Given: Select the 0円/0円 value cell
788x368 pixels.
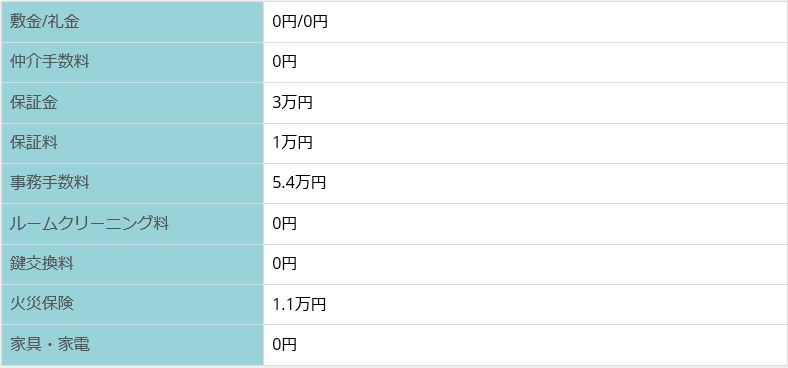Looking at the screenshot, I should pyautogui.click(x=525, y=22).
